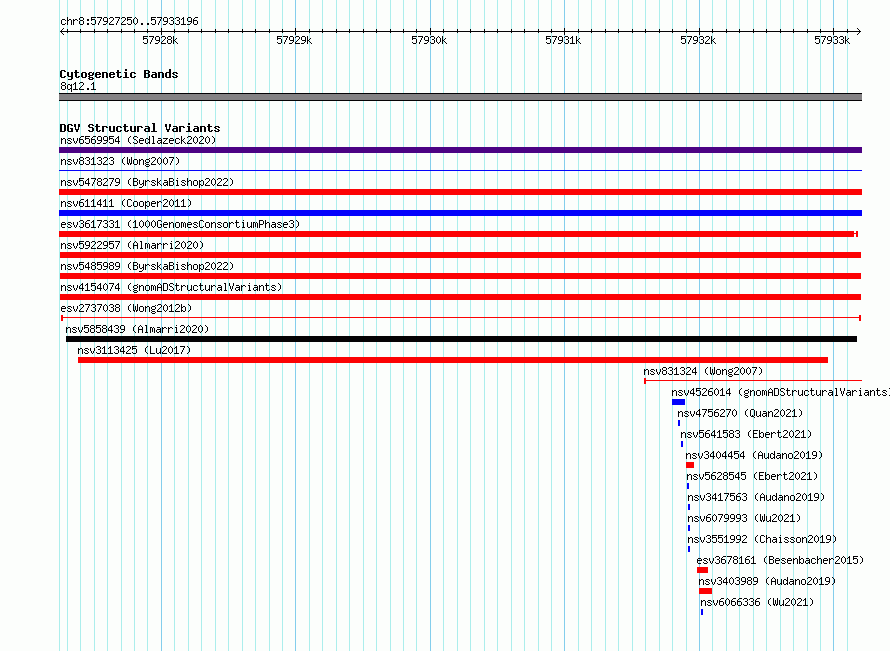Select the red nsv3403989 (Audano2019) block
Viewport: 890px width, 651px height.
tap(706, 591)
